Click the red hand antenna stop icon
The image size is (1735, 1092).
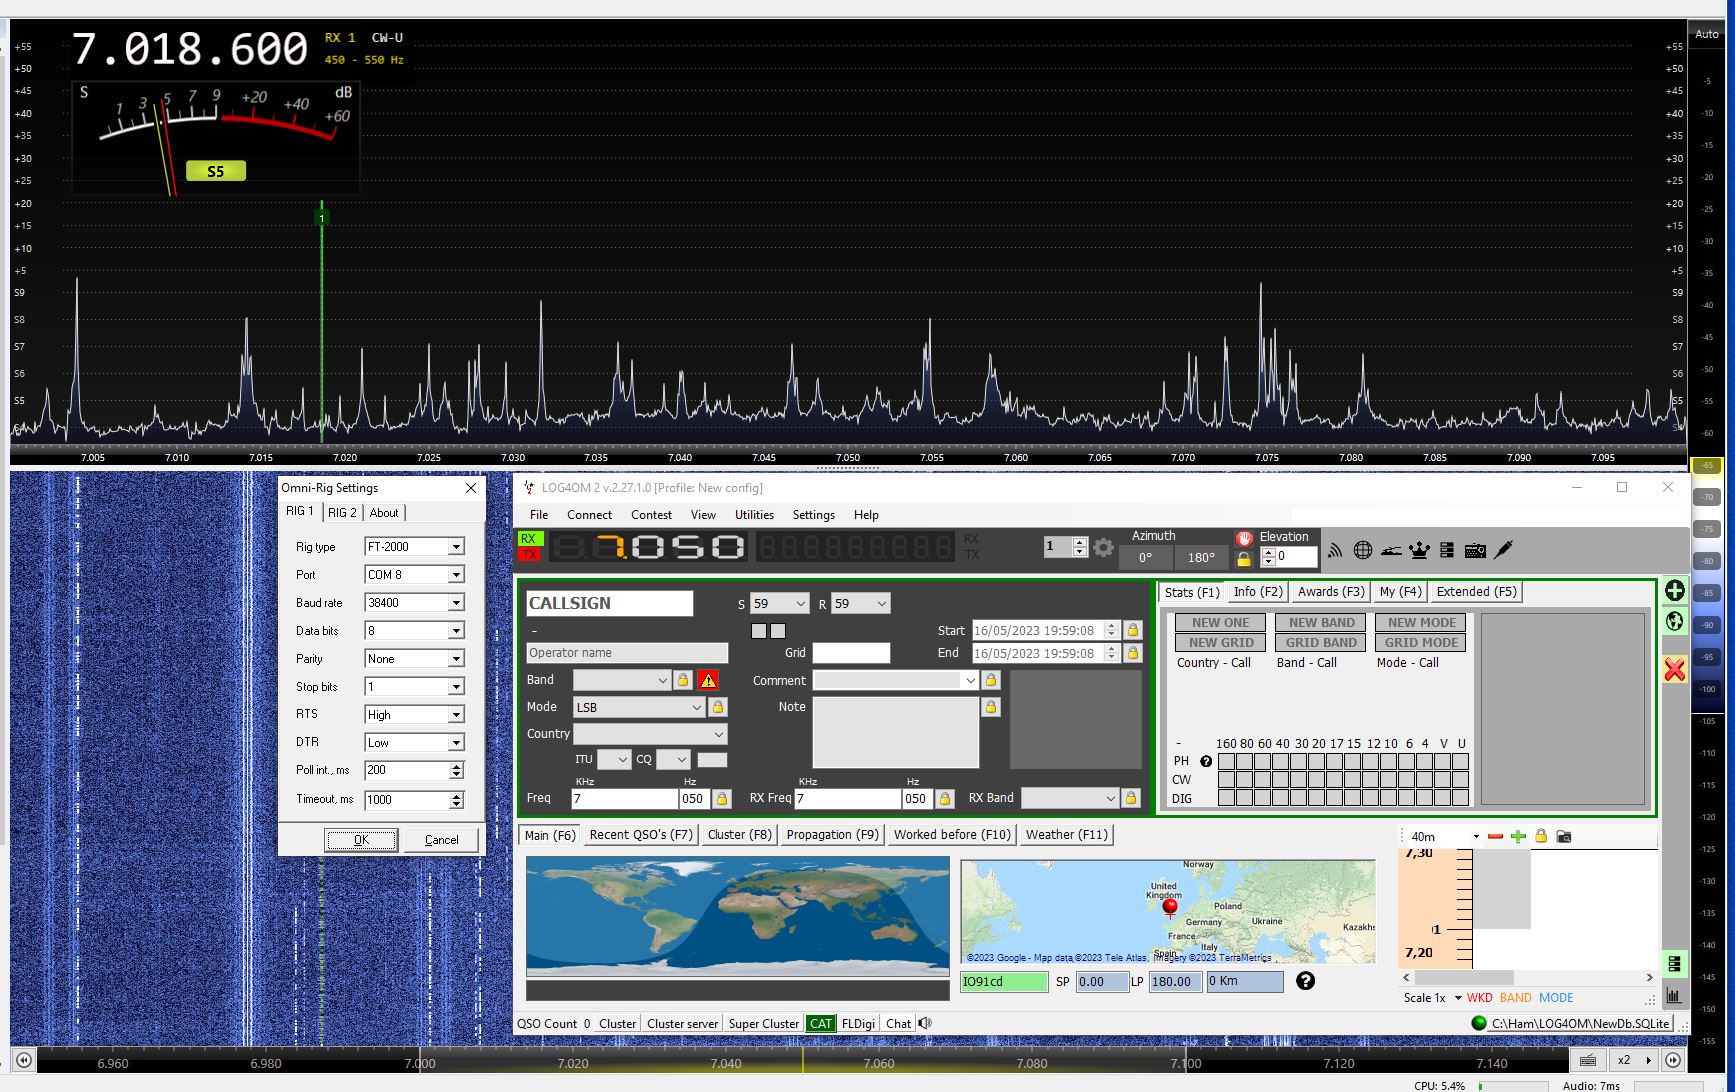click(1244, 538)
